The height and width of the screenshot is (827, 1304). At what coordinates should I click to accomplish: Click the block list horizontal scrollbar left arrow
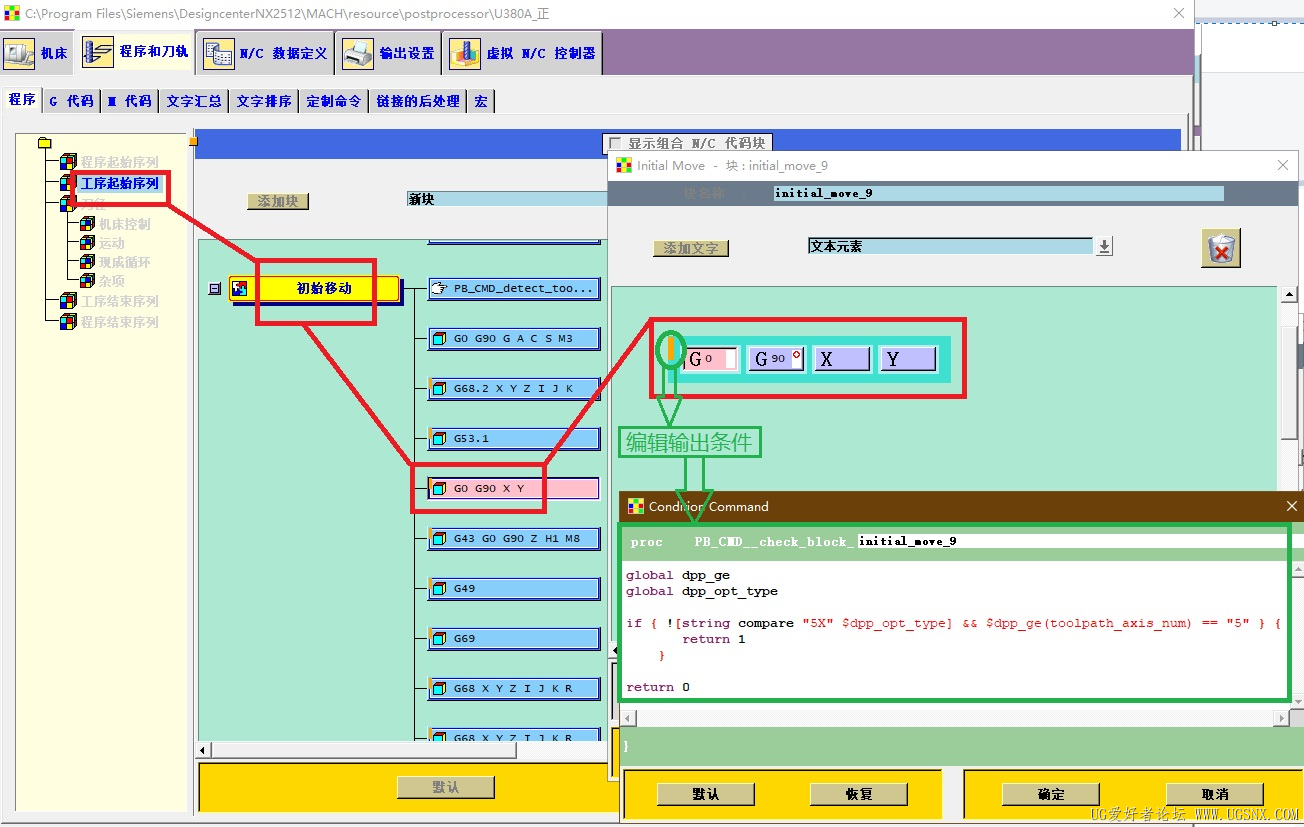[204, 750]
